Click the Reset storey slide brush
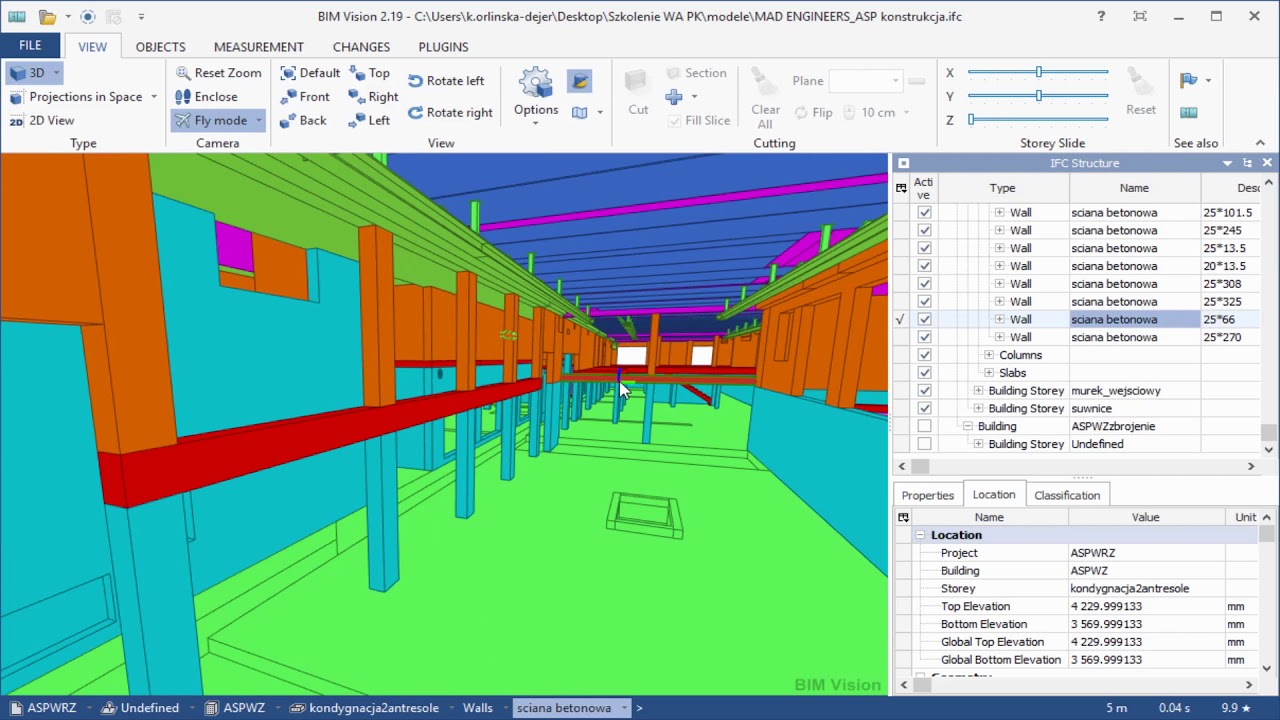 (1141, 92)
